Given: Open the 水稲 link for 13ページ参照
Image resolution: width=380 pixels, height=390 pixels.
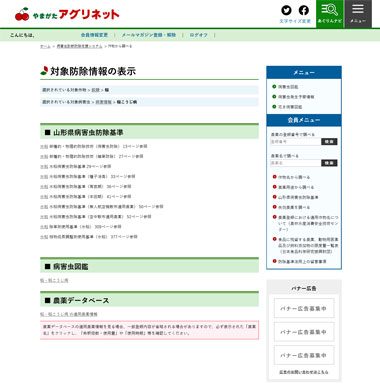Looking at the screenshot, I should pos(44,146).
